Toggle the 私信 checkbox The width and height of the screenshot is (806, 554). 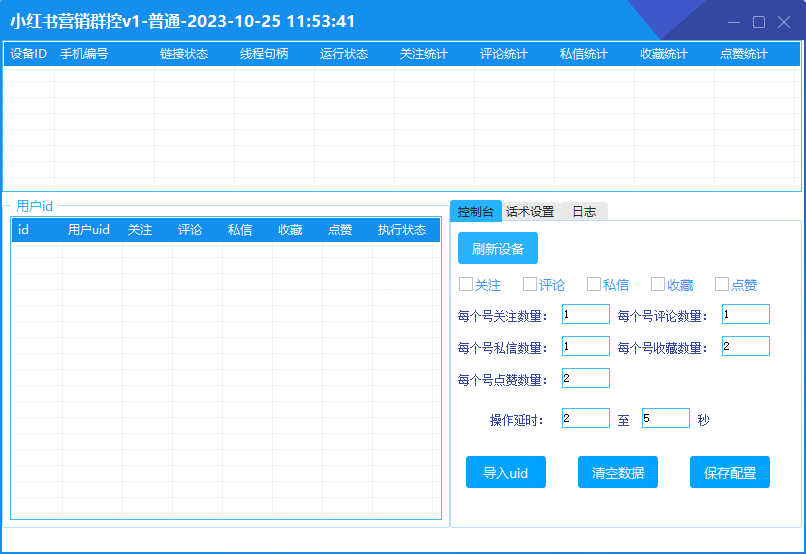(x=594, y=285)
